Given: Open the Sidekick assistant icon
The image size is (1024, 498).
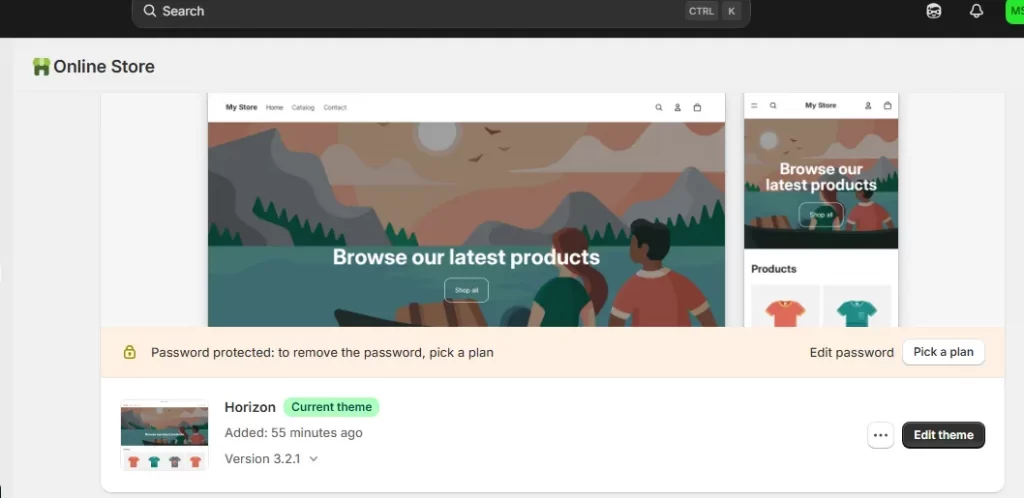Looking at the screenshot, I should coord(934,11).
